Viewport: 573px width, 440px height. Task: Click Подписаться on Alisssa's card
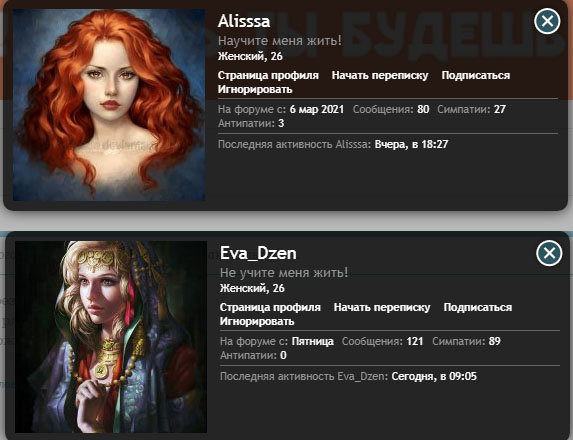[476, 75]
